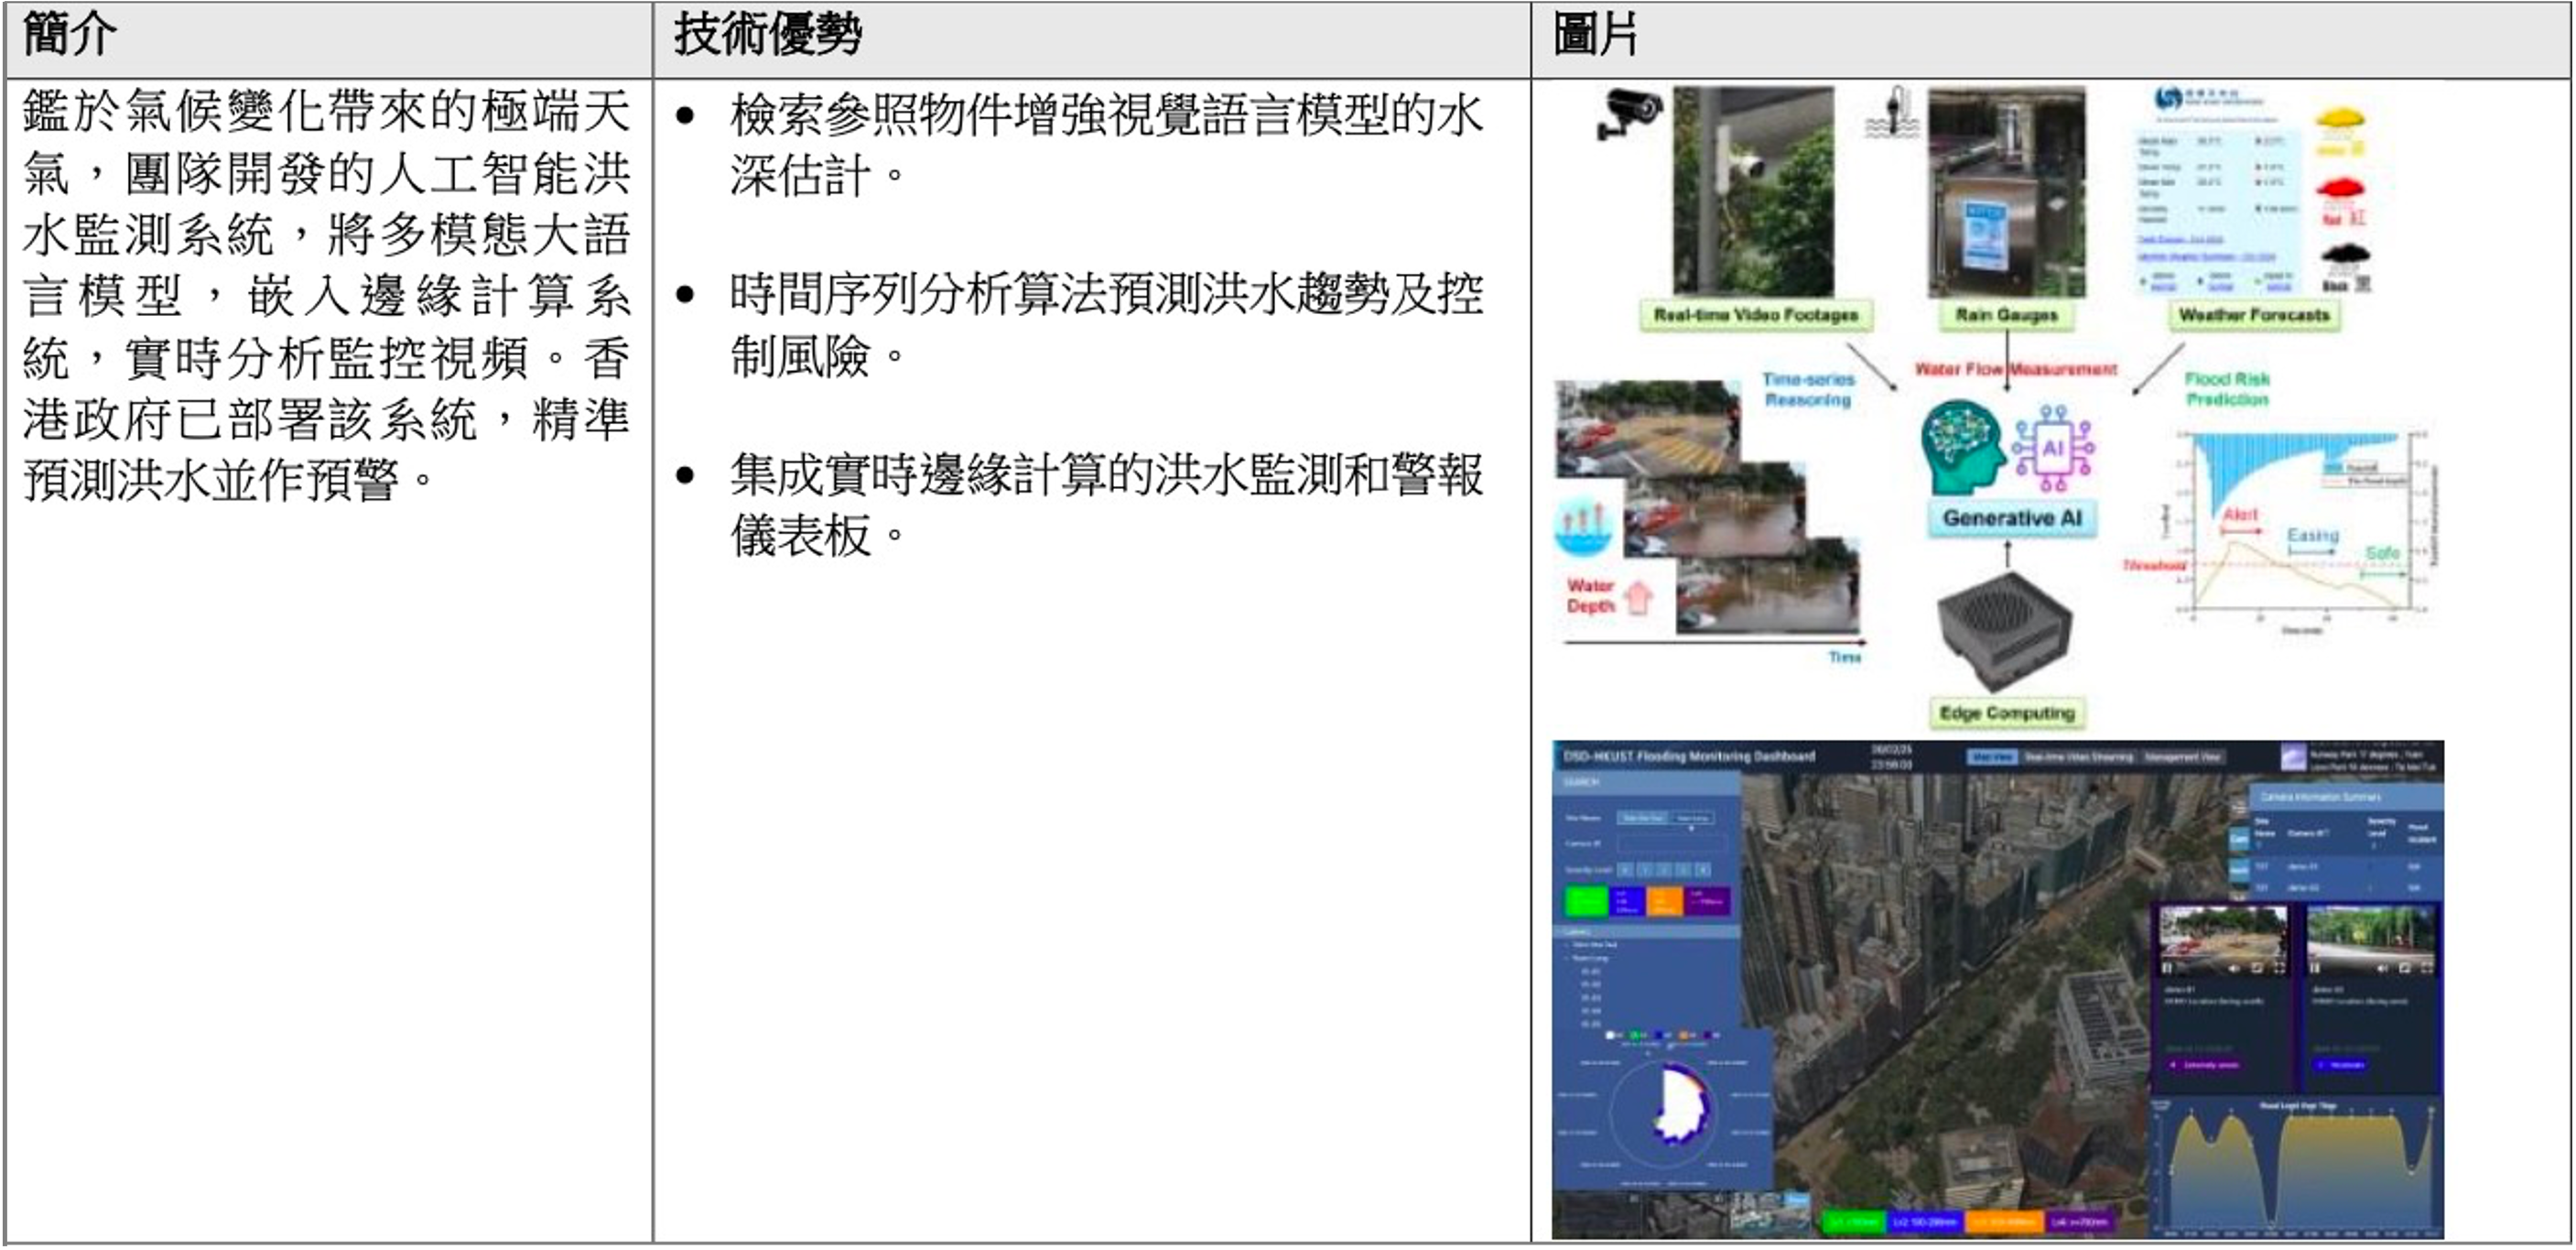Click the rain gauge cabinet photo
The width and height of the screenshot is (2576, 1250).
click(2007, 191)
